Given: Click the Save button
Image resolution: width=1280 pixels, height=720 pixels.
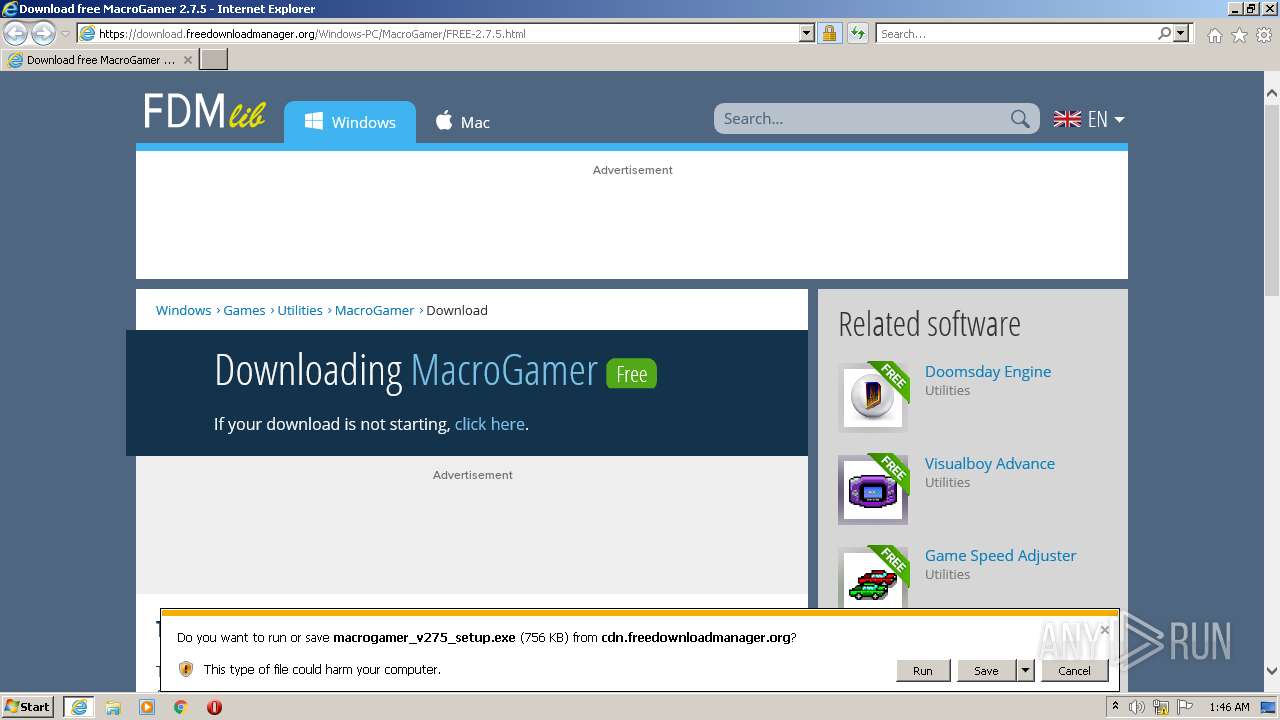Looking at the screenshot, I should coord(986,670).
